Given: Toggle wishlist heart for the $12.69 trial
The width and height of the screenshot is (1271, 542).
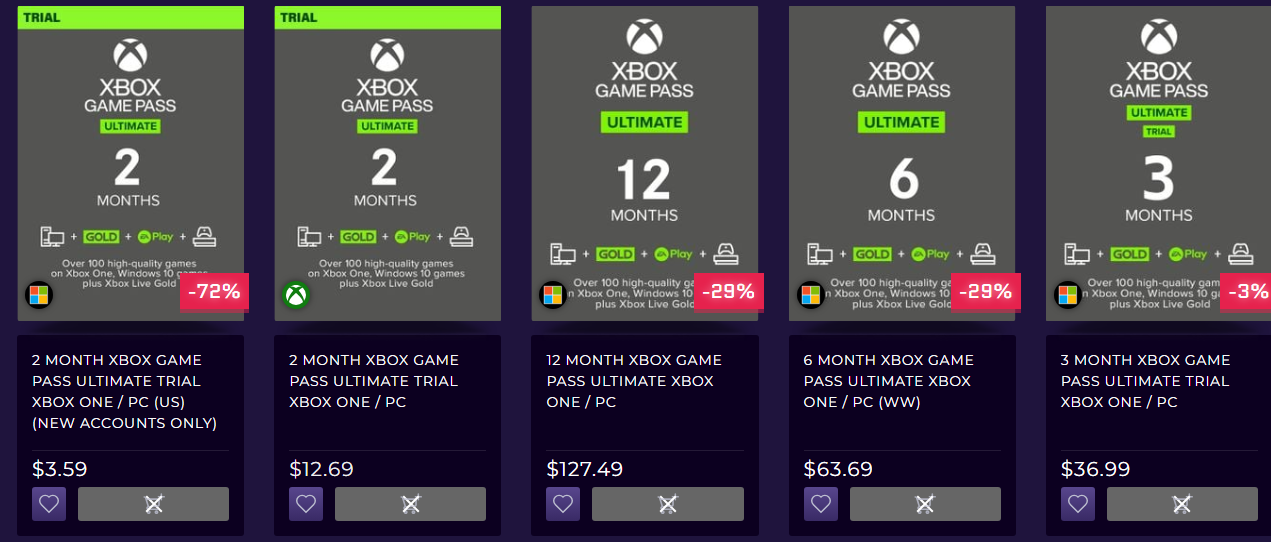Looking at the screenshot, I should 306,504.
